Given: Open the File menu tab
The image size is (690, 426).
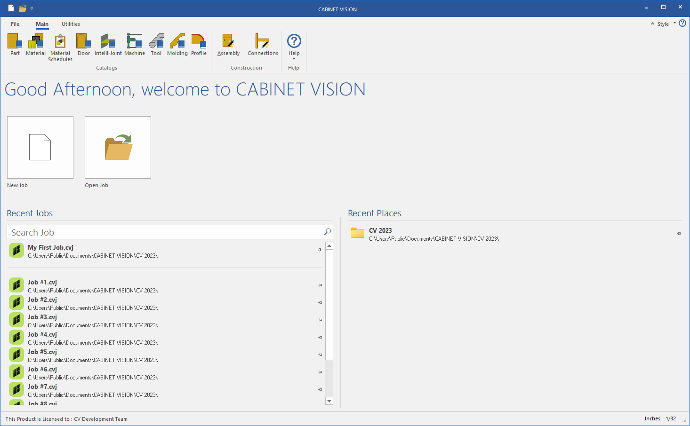Looking at the screenshot, I should [15, 24].
